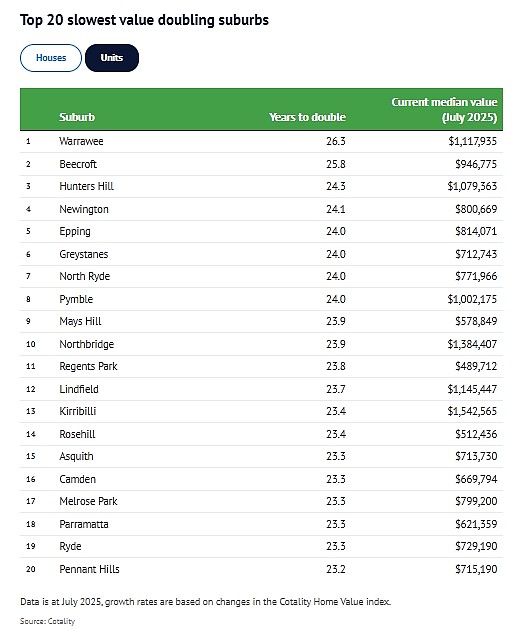Click the Current median value header
Screen dimensions: 528x630
coord(444,110)
